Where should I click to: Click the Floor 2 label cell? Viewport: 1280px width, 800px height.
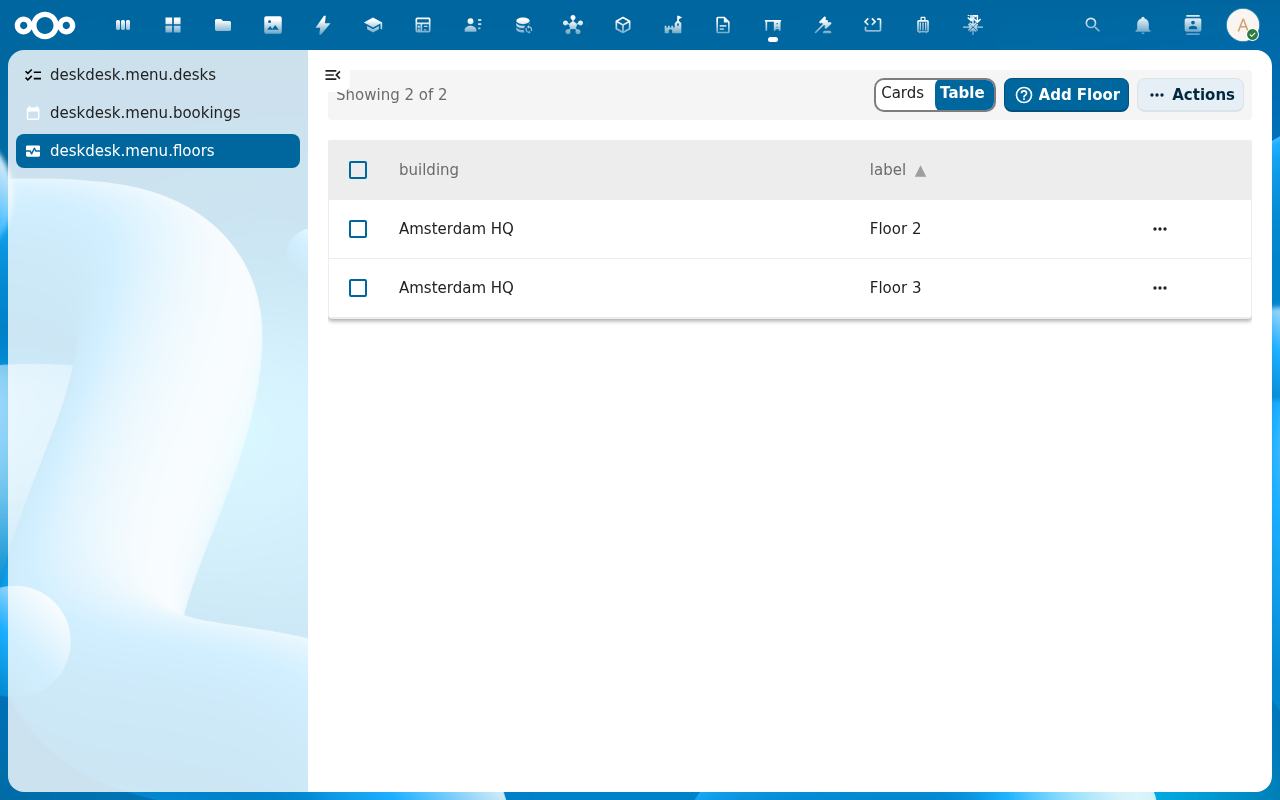click(x=896, y=229)
